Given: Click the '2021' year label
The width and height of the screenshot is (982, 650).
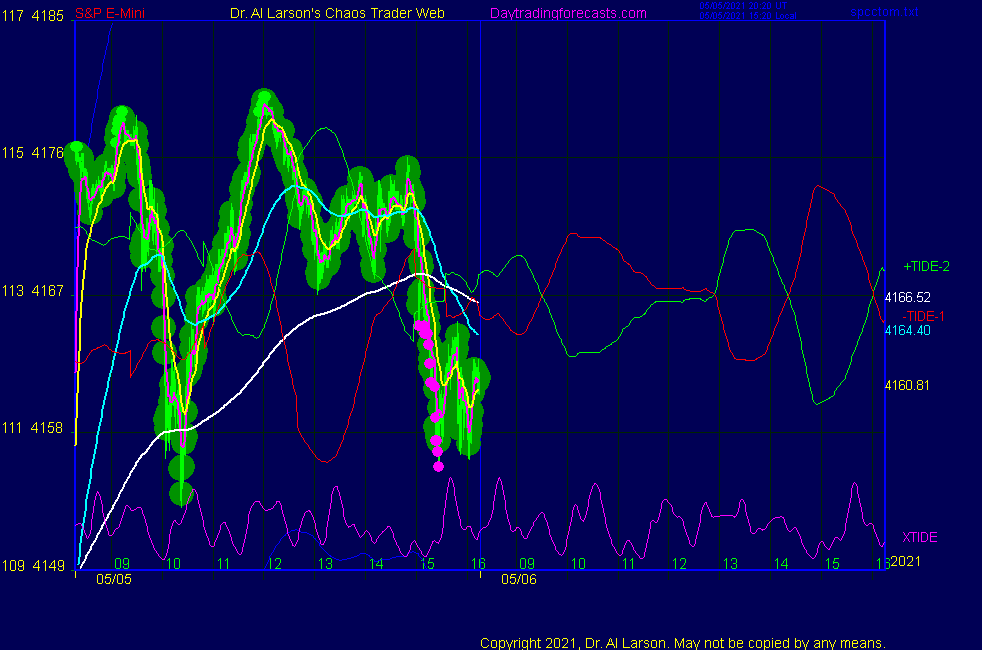Looking at the screenshot, I should tap(906, 561).
